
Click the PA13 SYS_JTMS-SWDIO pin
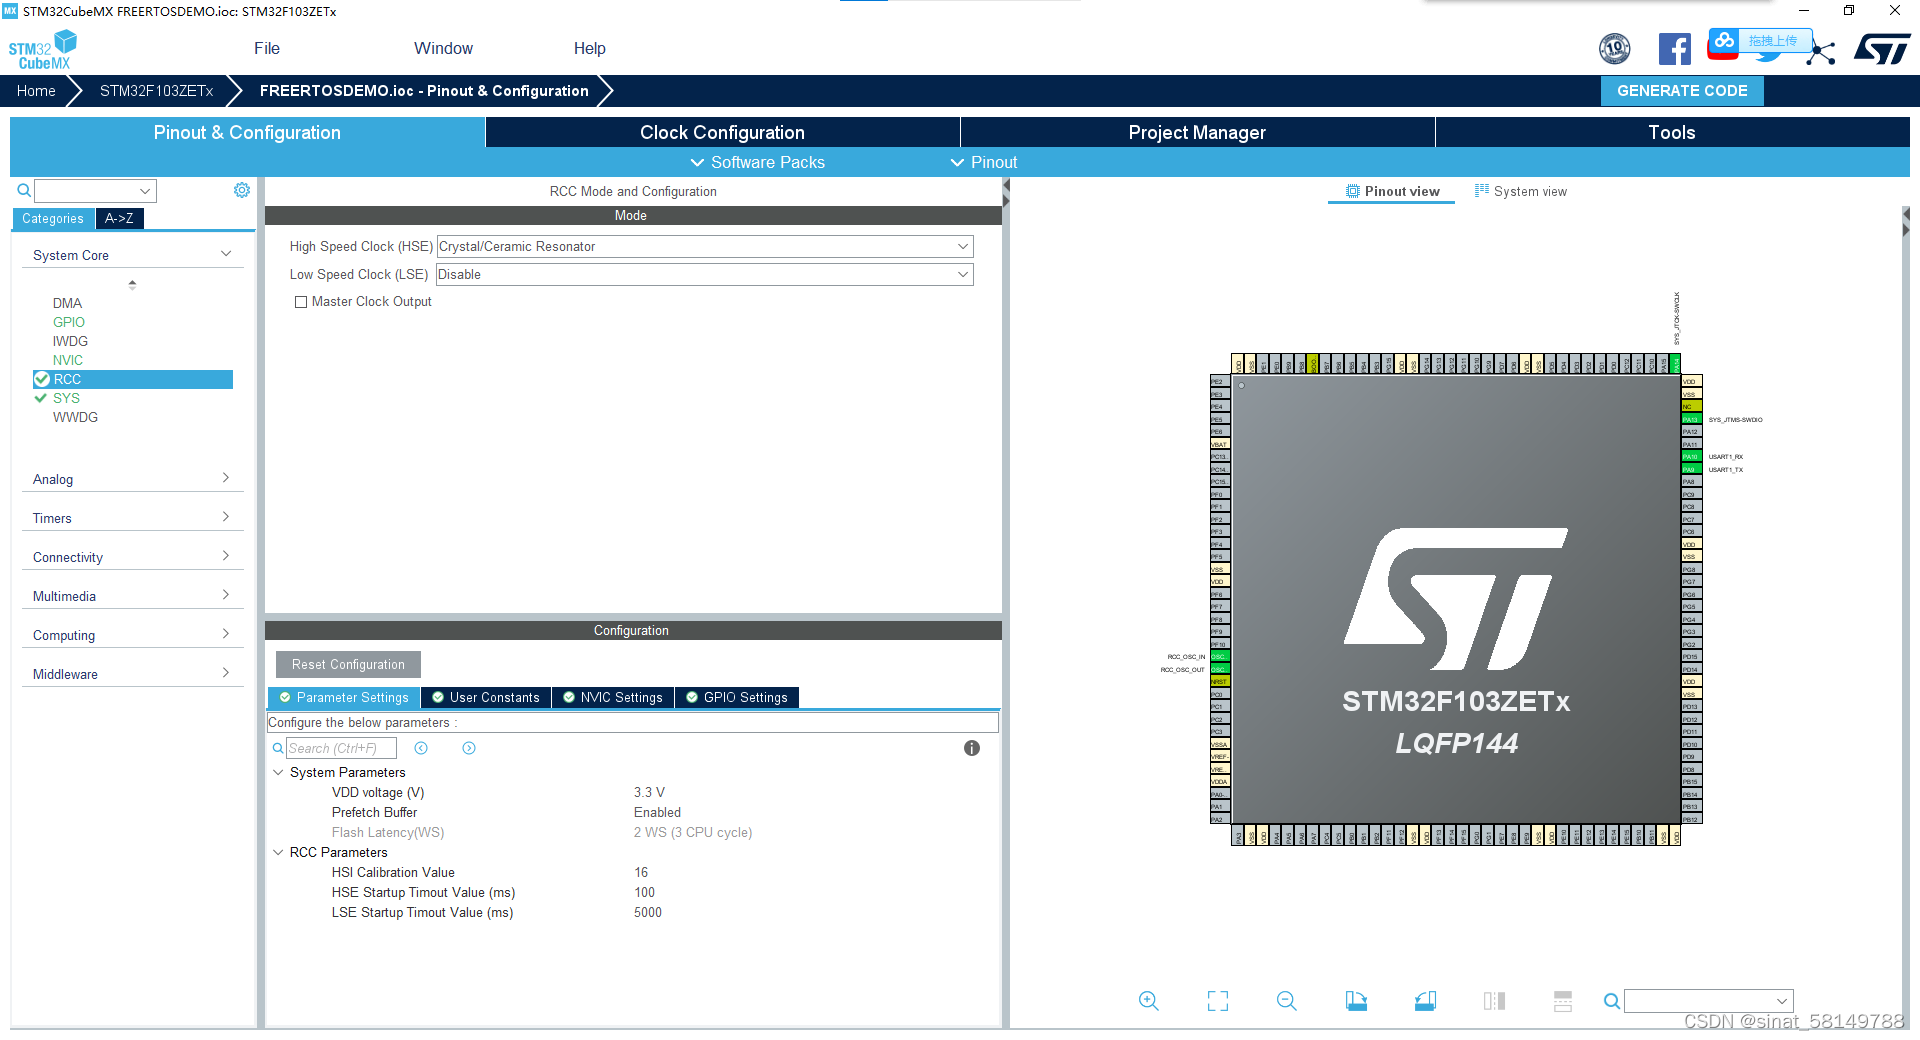click(x=1690, y=419)
